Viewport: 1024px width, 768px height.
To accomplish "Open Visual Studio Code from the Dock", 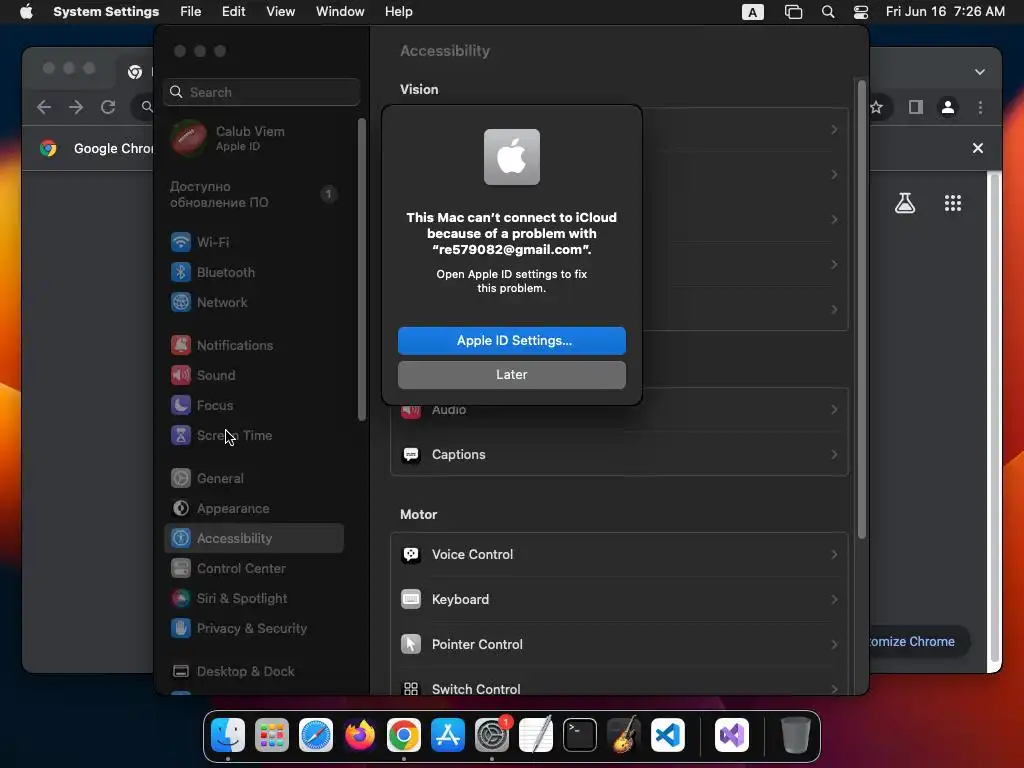I will pyautogui.click(x=667, y=735).
